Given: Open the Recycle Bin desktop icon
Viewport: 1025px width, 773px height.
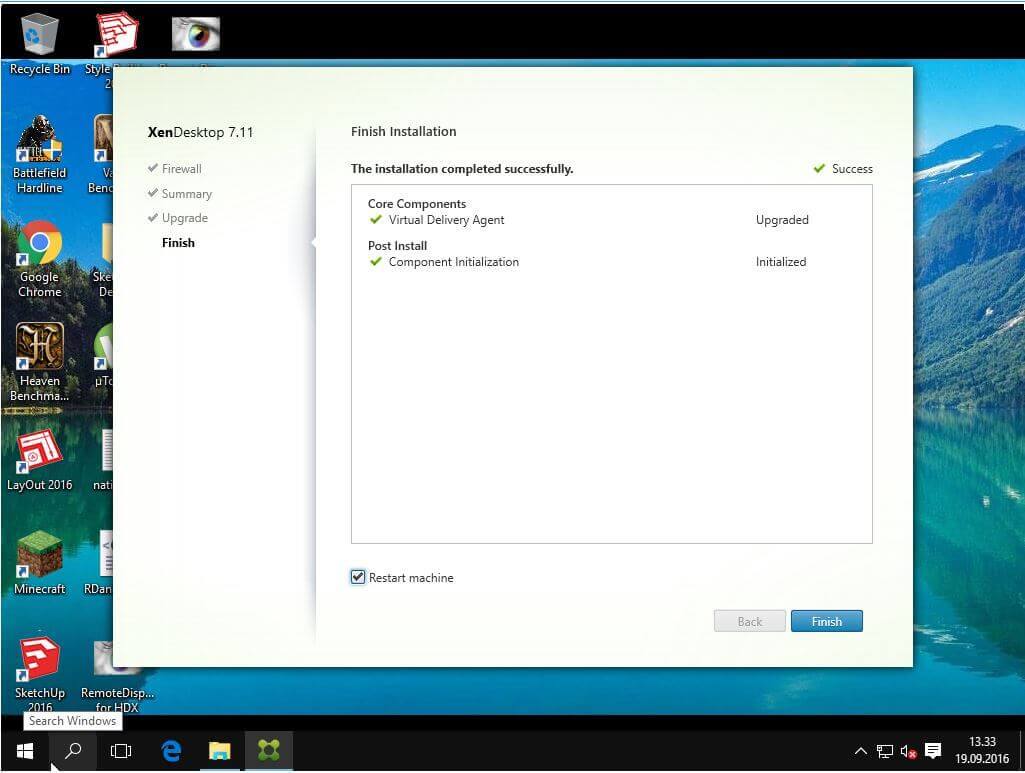Looking at the screenshot, I should coord(39,44).
